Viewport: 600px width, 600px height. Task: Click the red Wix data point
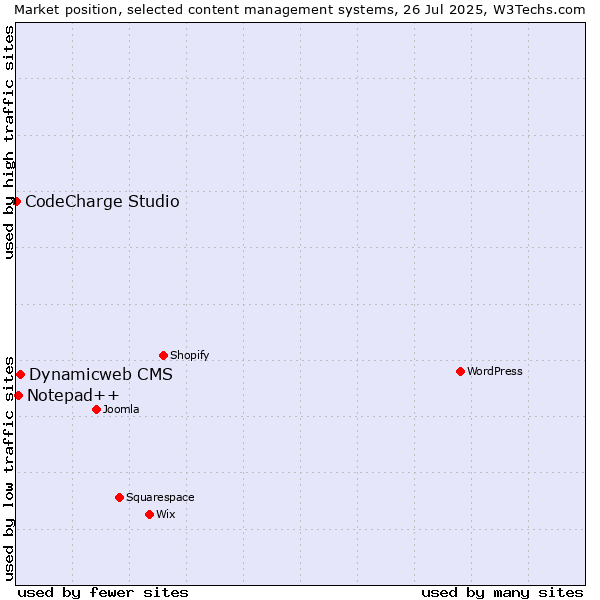pyautogui.click(x=150, y=514)
